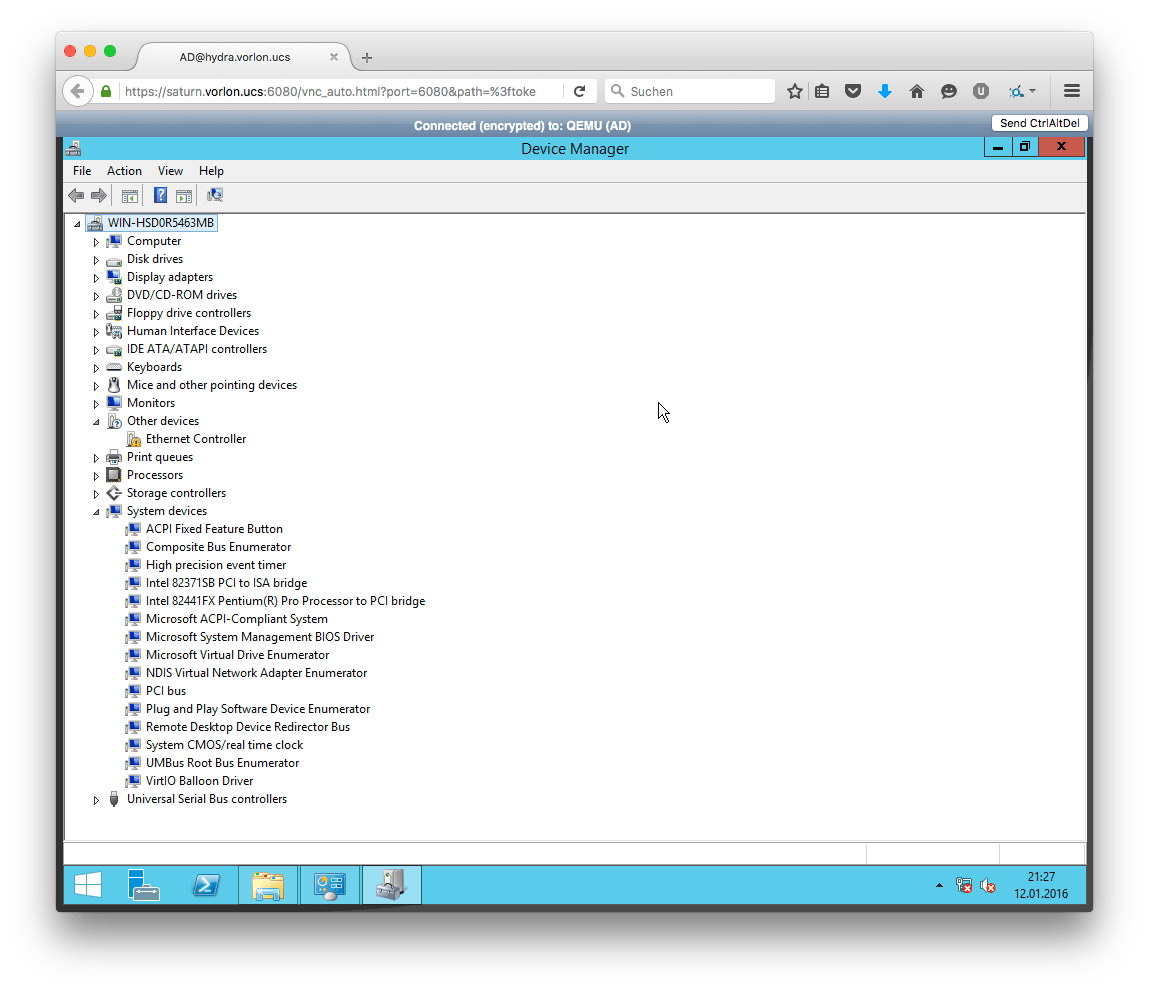Click Show/Hide Action Pane toolbar icon

[x=184, y=196]
